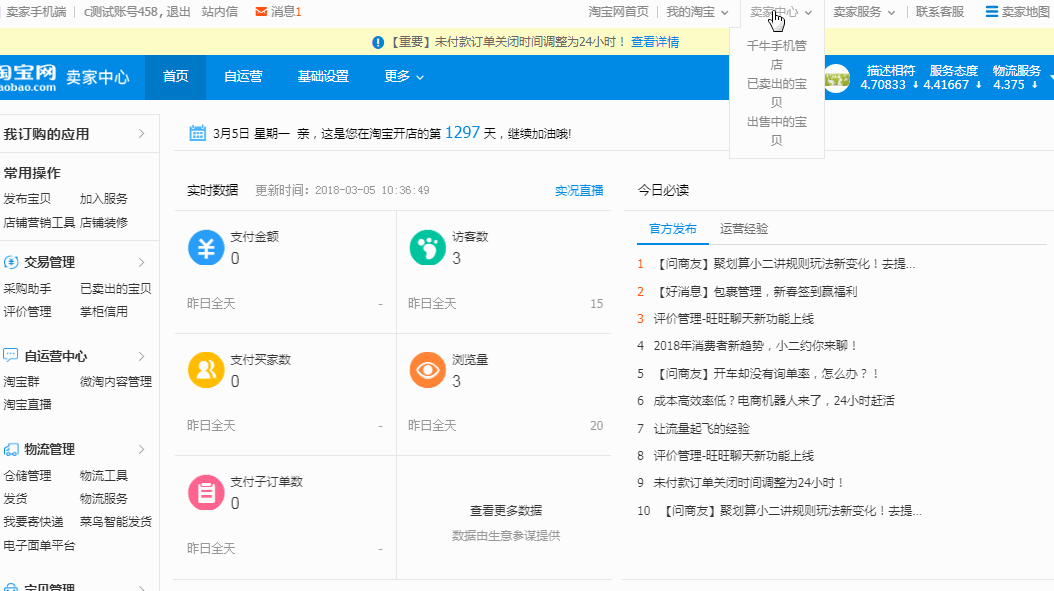Open 查看更多数据 link

[x=506, y=510]
